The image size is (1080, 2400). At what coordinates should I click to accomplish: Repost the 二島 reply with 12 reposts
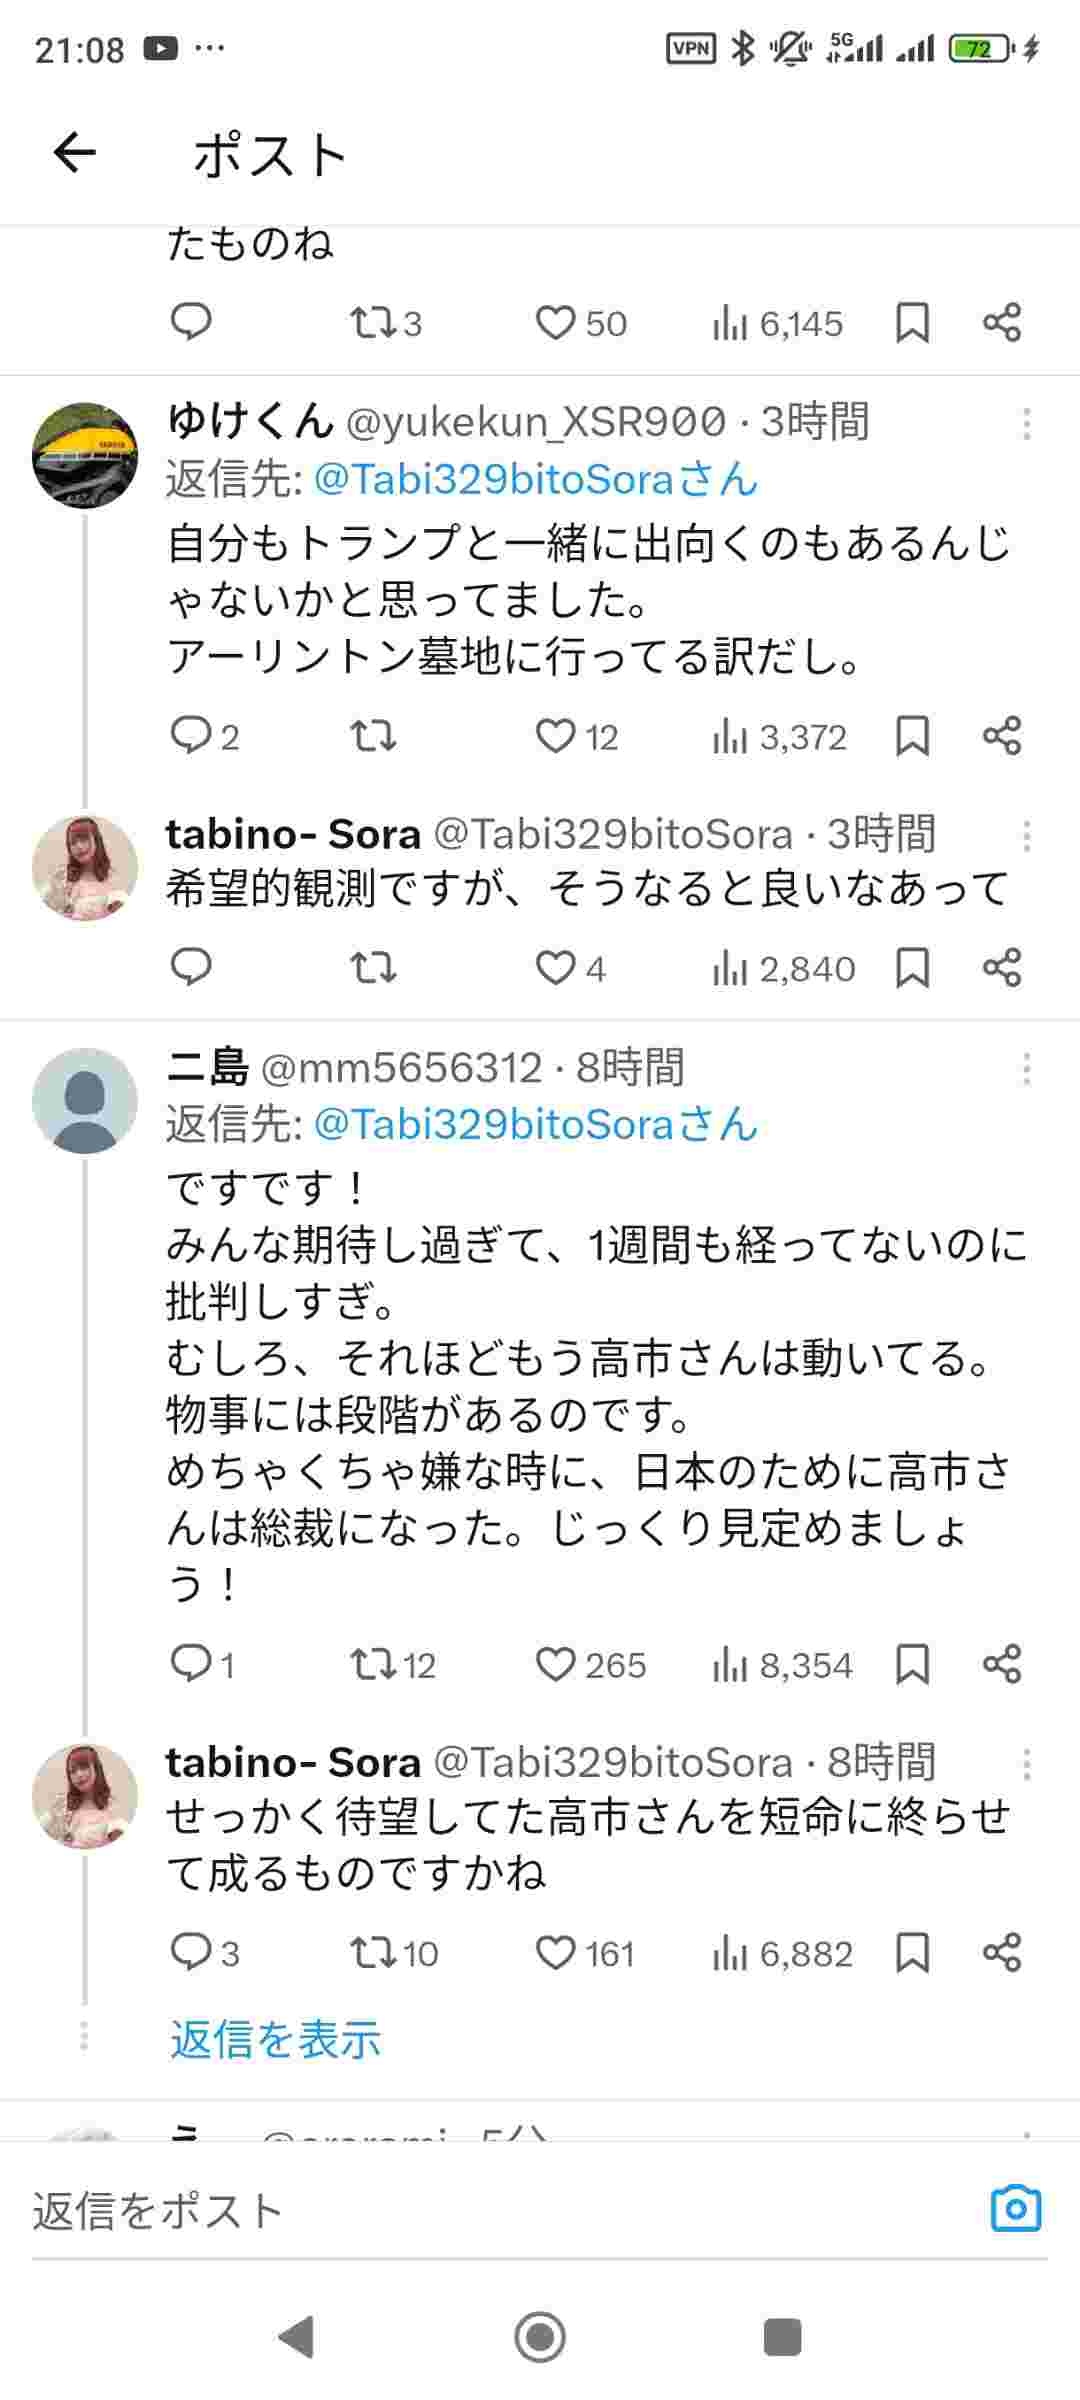pyautogui.click(x=372, y=1665)
